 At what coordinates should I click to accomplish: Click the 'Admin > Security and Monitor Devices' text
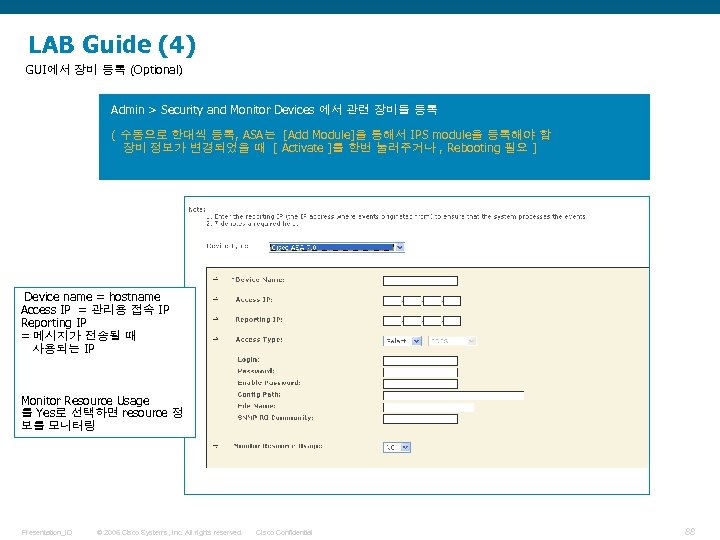[x=212, y=110]
